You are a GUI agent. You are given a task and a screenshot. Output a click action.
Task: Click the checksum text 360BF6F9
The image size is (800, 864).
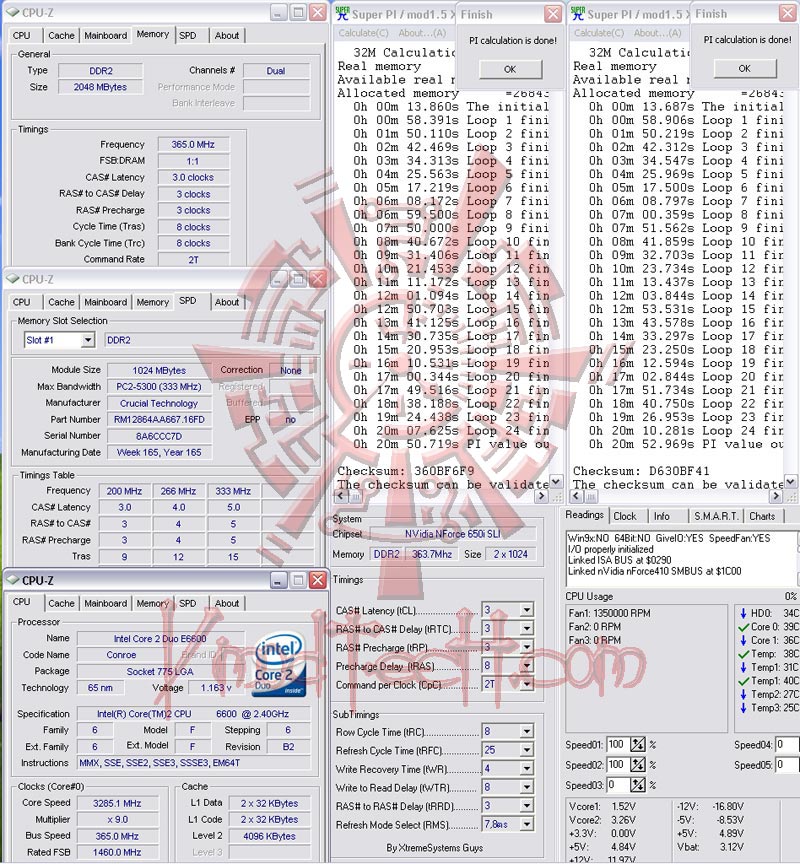pyautogui.click(x=444, y=471)
